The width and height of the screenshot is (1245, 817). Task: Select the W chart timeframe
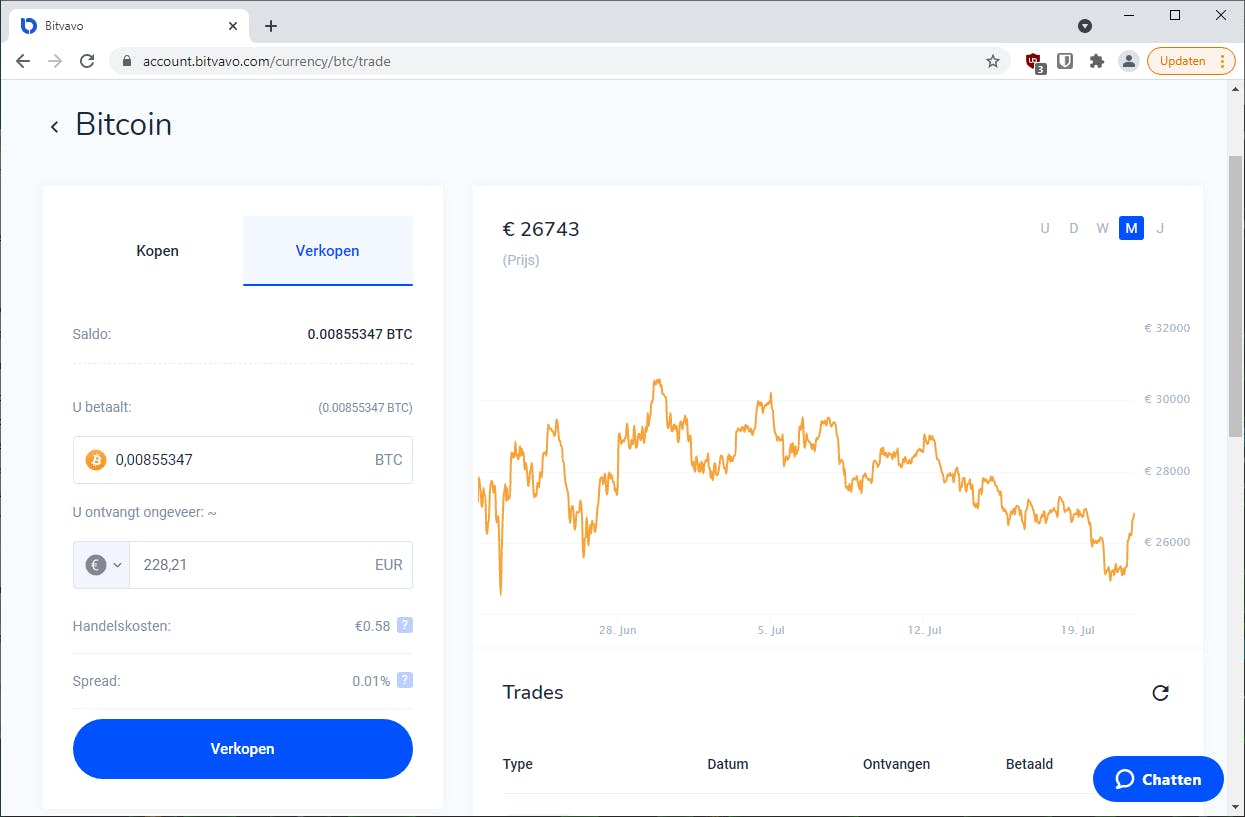tap(1102, 228)
